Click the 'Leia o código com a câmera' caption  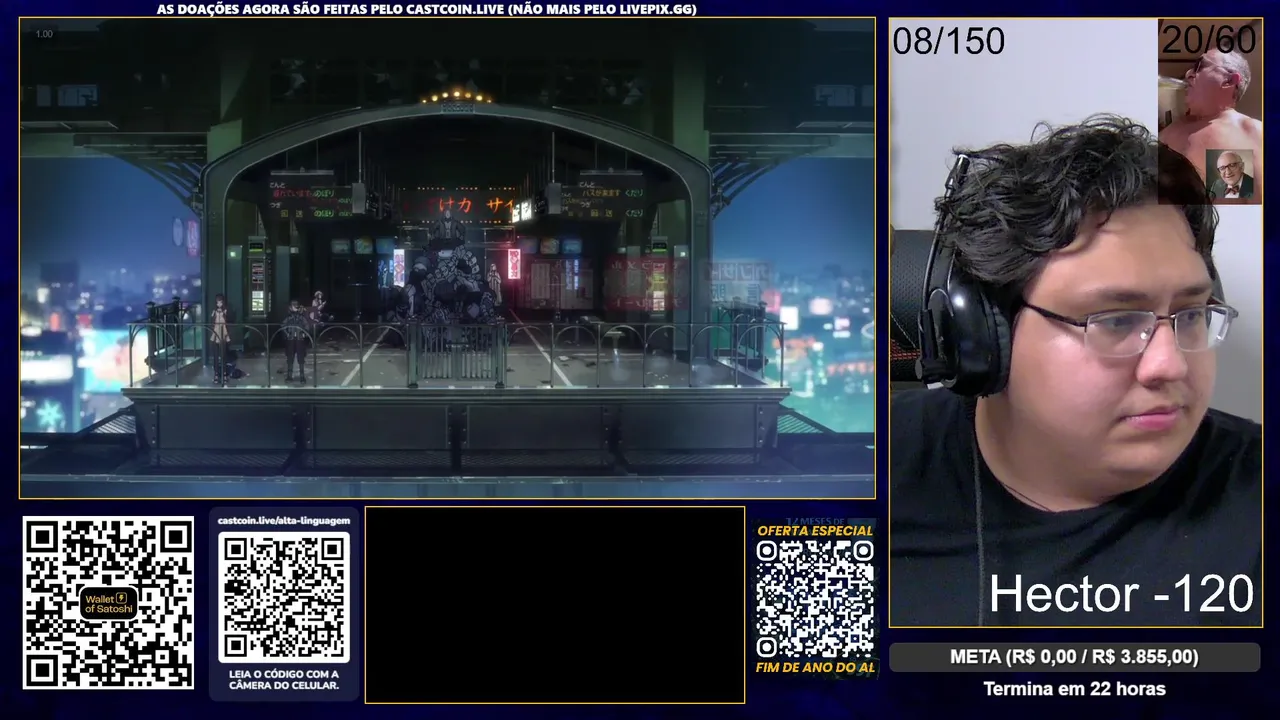(284, 679)
